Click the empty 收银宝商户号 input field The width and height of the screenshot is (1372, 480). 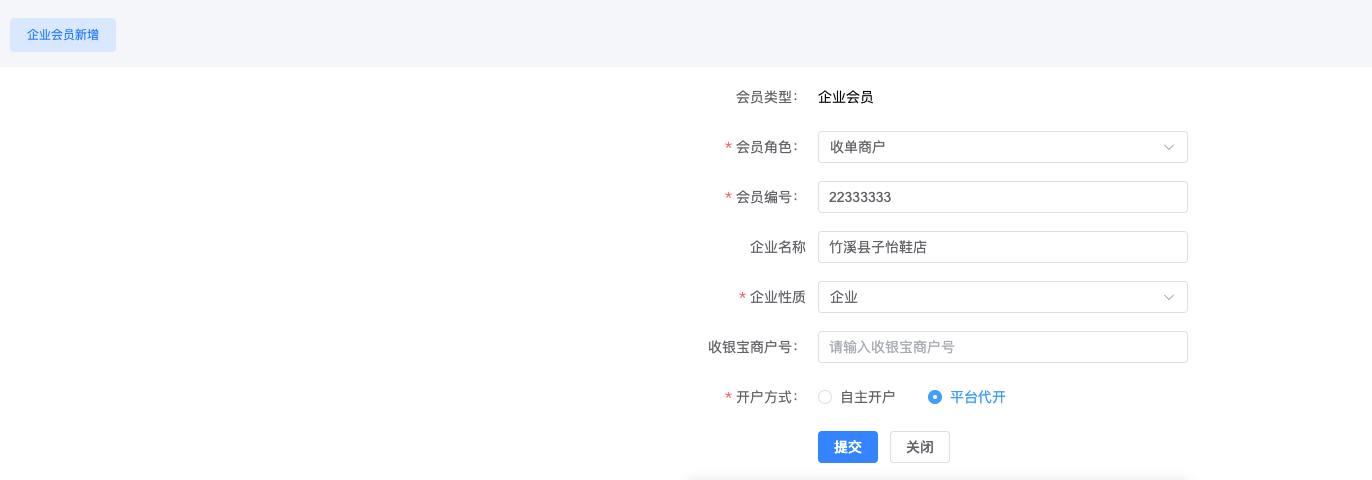tap(1003, 347)
